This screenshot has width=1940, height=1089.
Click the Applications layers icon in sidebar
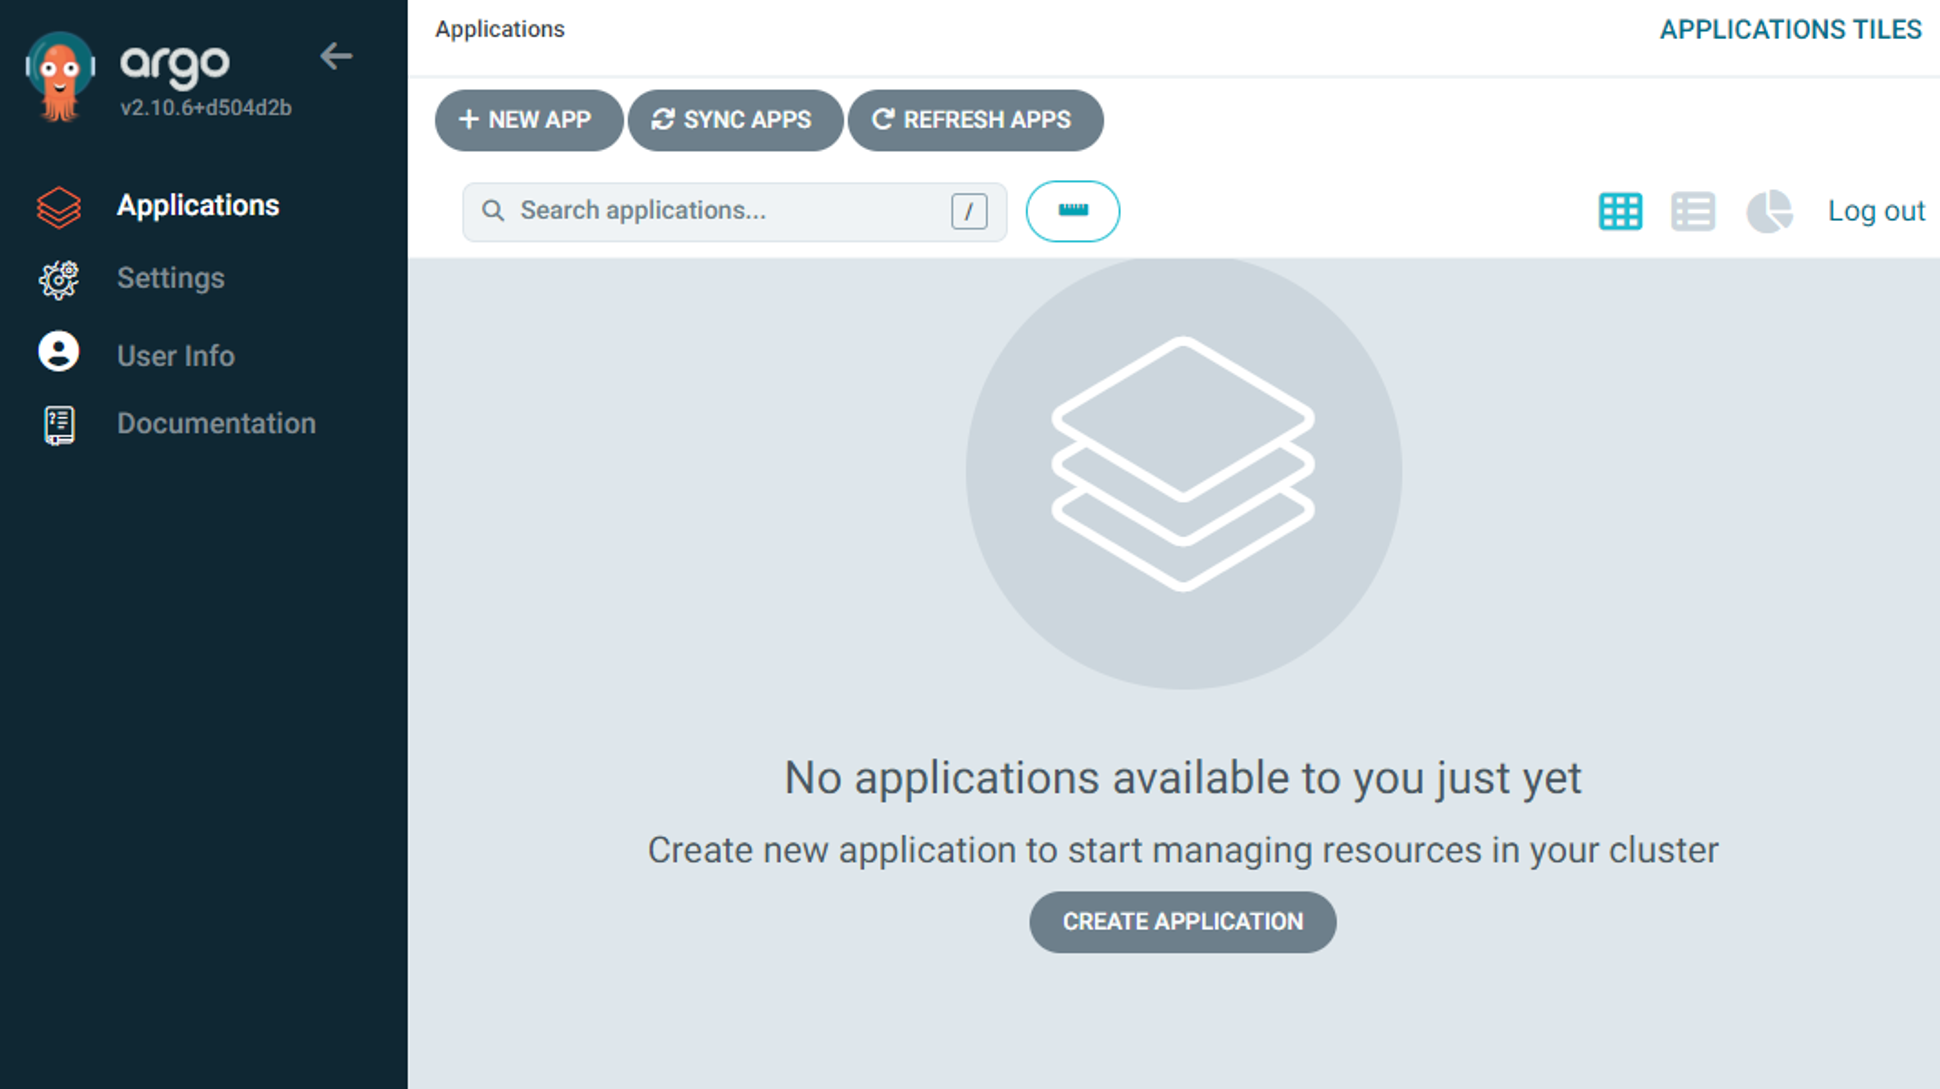point(59,207)
